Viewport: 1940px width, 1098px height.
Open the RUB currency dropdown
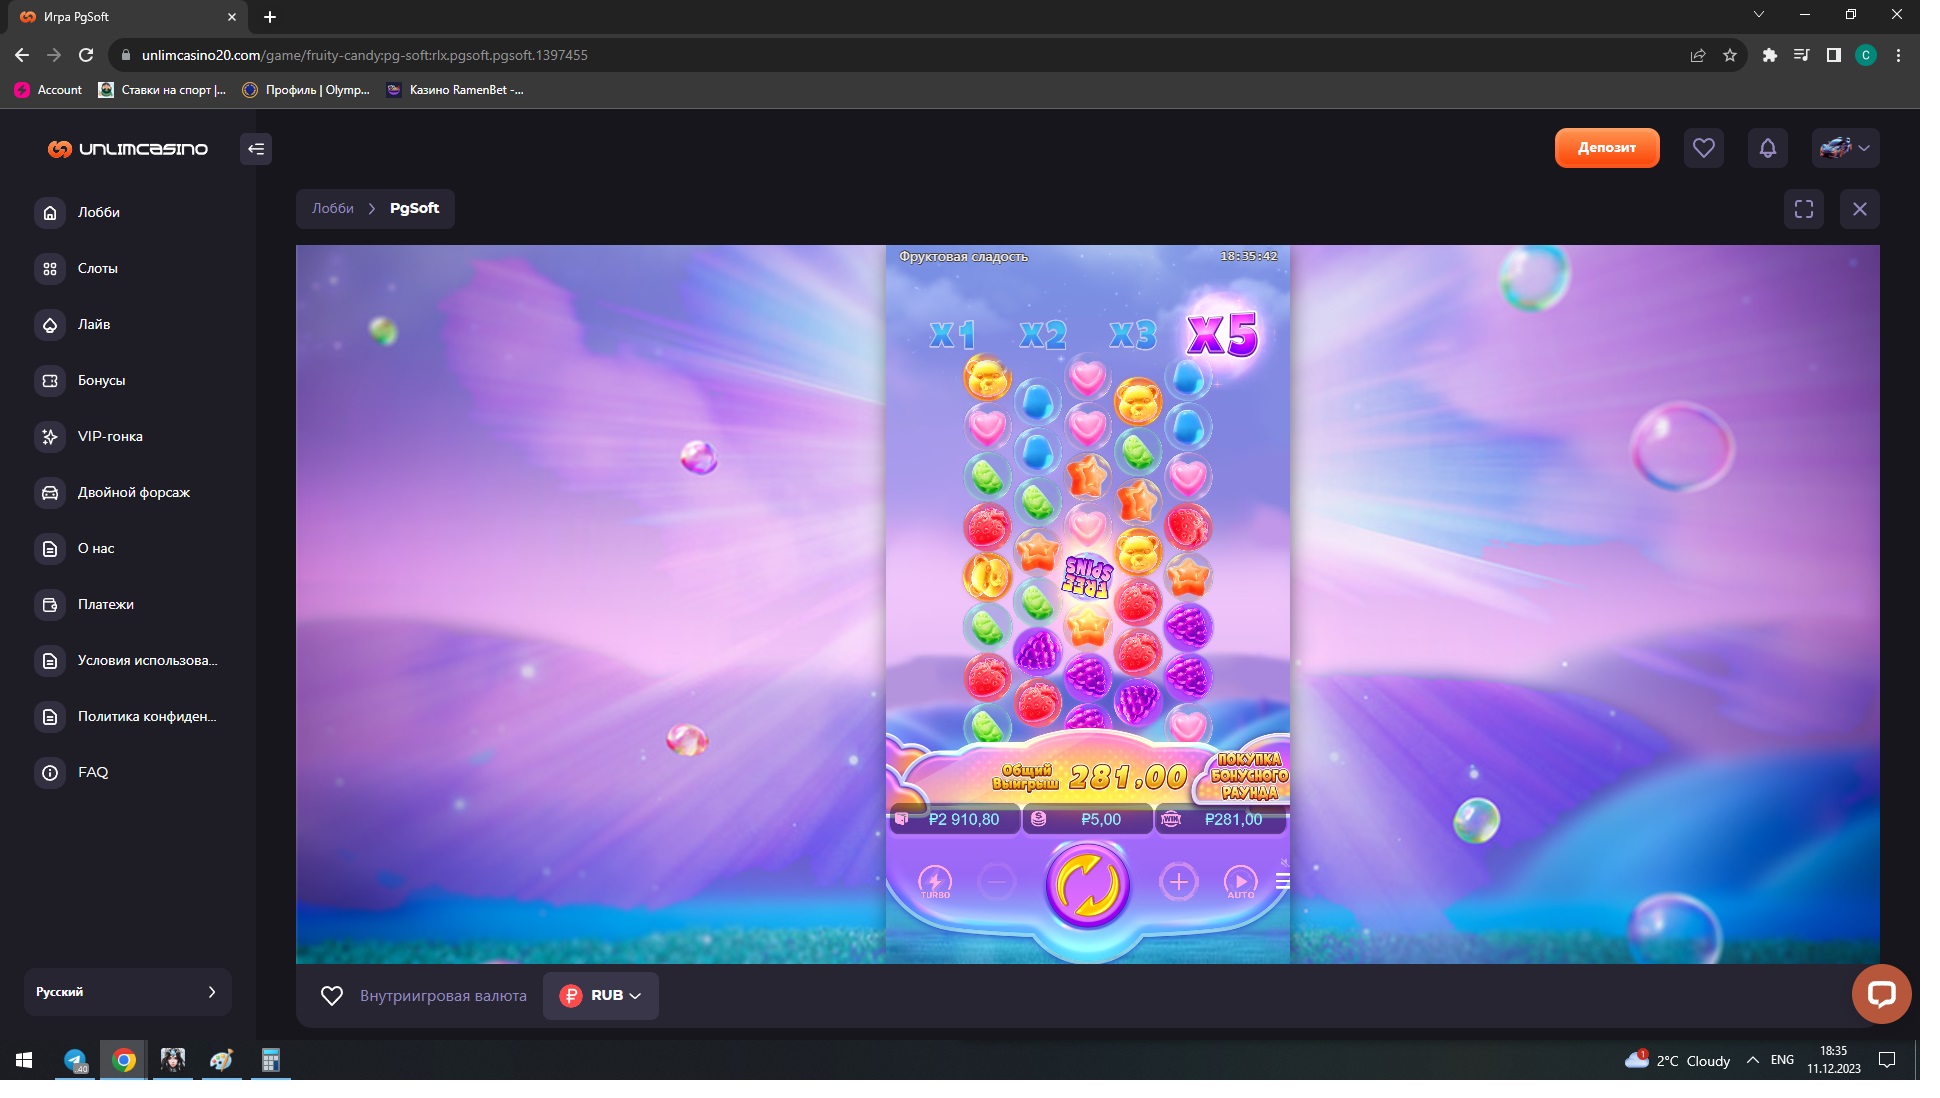click(600, 995)
